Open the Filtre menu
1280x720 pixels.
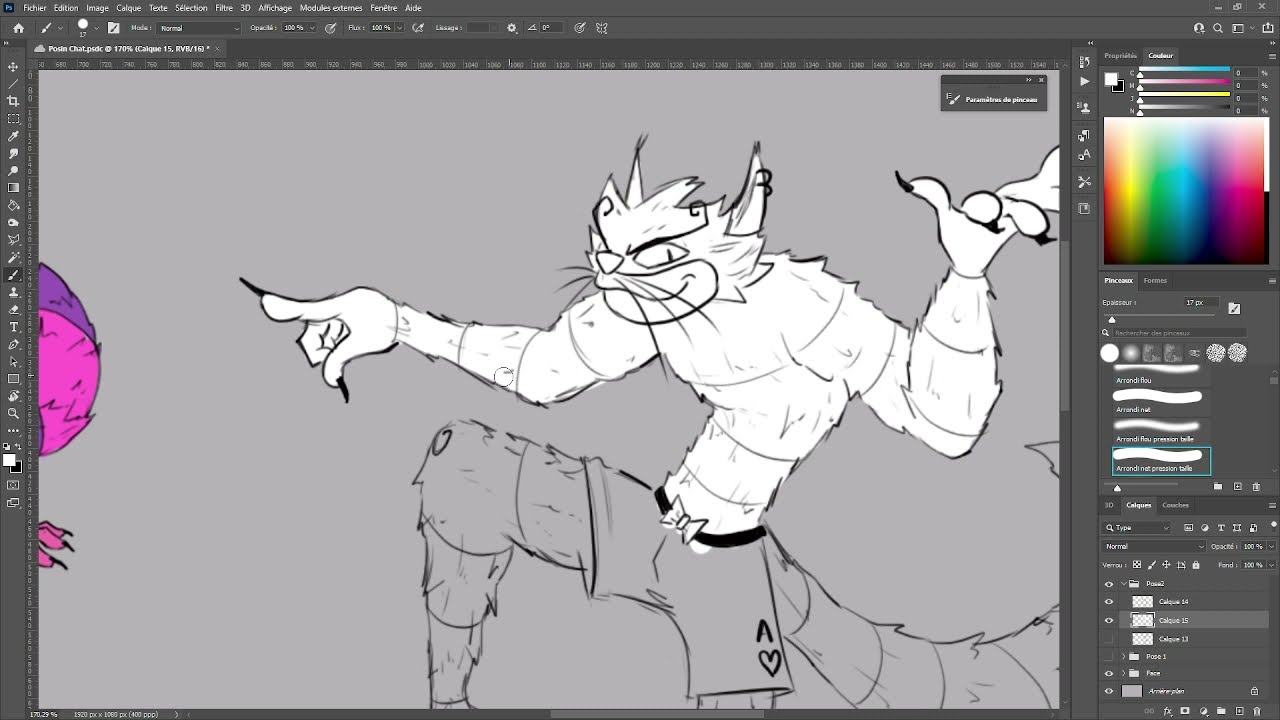[224, 8]
